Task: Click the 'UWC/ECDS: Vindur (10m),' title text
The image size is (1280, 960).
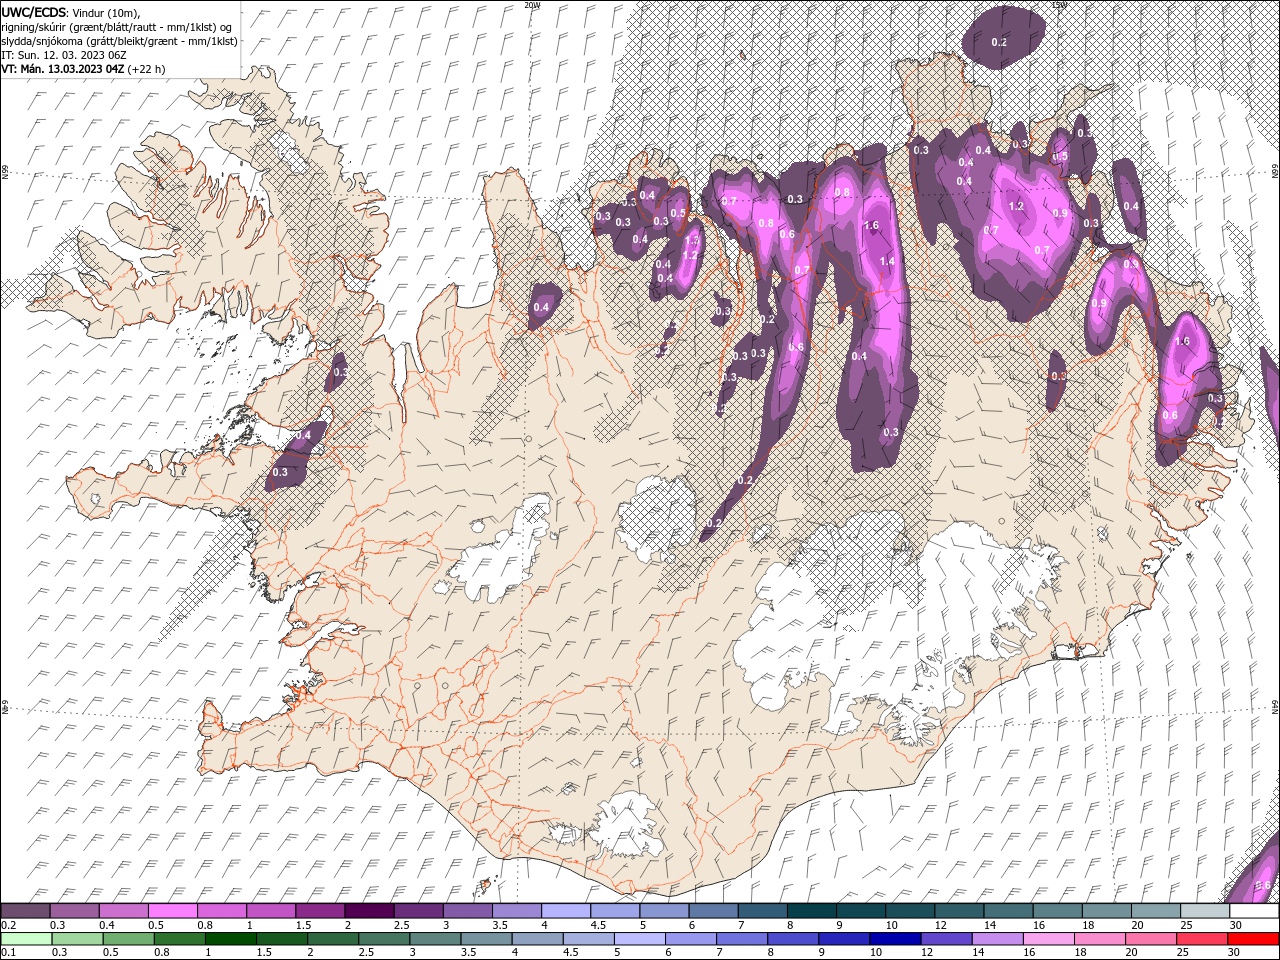Action: click(x=70, y=12)
